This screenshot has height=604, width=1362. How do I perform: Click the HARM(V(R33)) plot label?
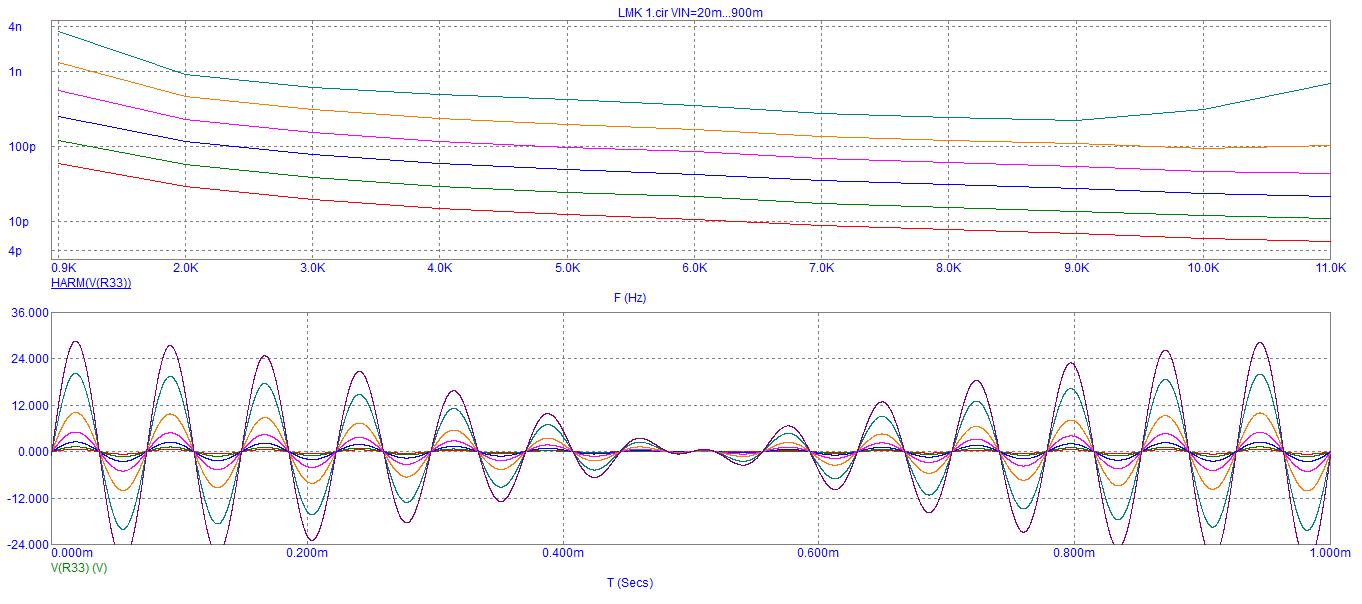tap(91, 283)
